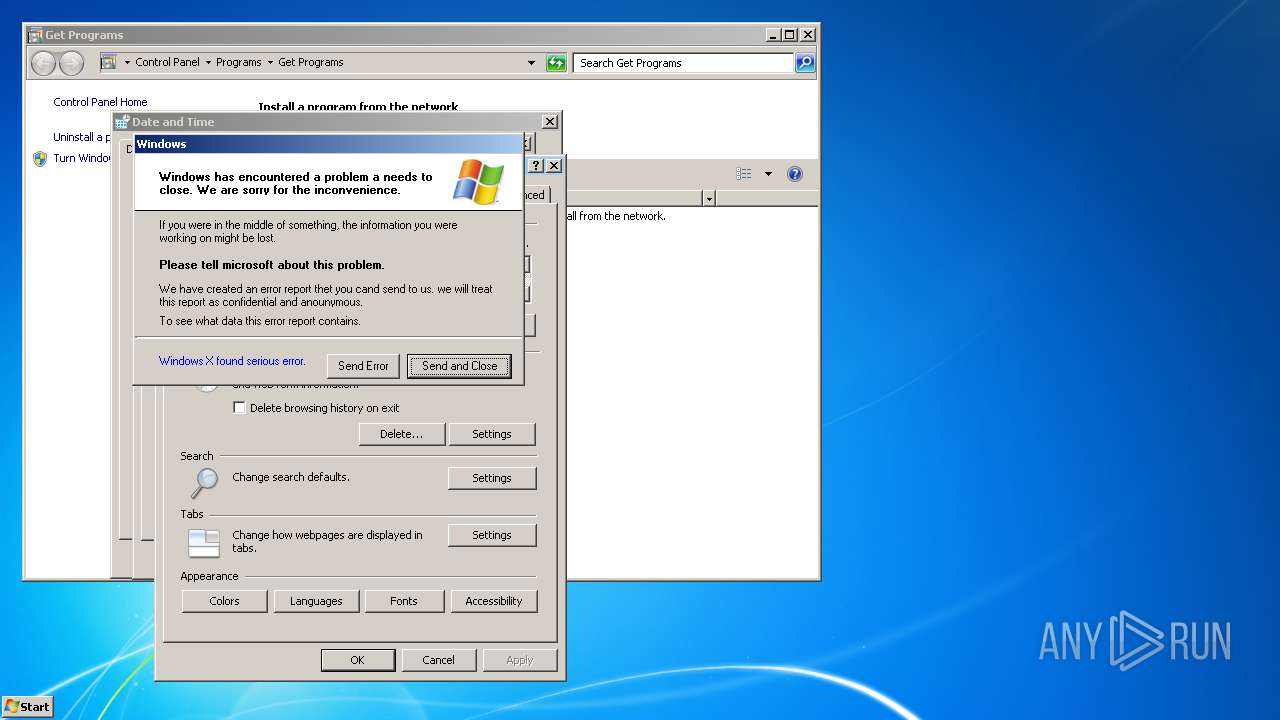Open the Accessibility button
The height and width of the screenshot is (720, 1280).
(x=494, y=601)
